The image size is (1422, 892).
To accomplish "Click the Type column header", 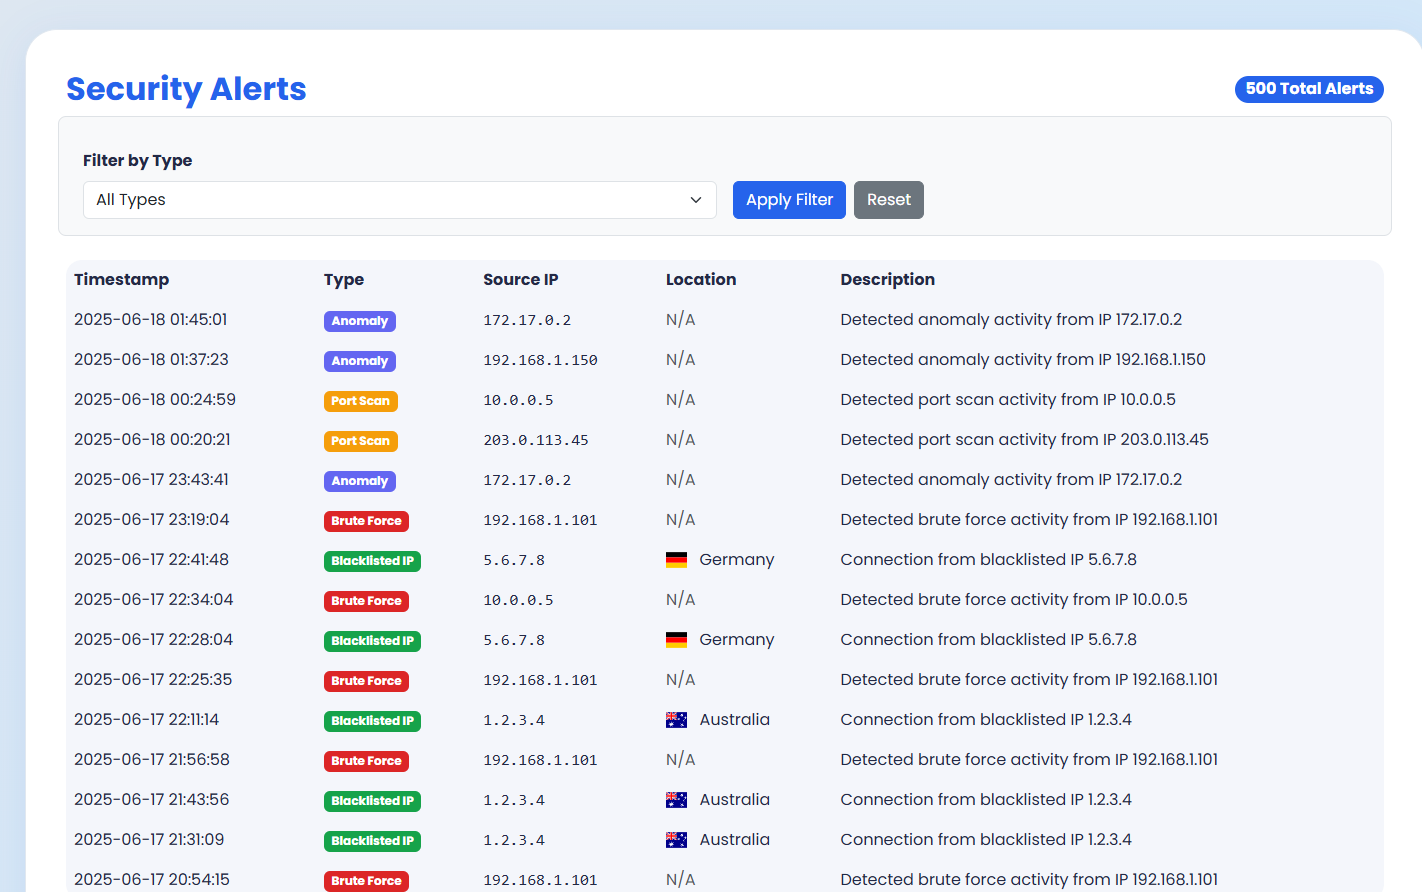I will pyautogui.click(x=344, y=280).
